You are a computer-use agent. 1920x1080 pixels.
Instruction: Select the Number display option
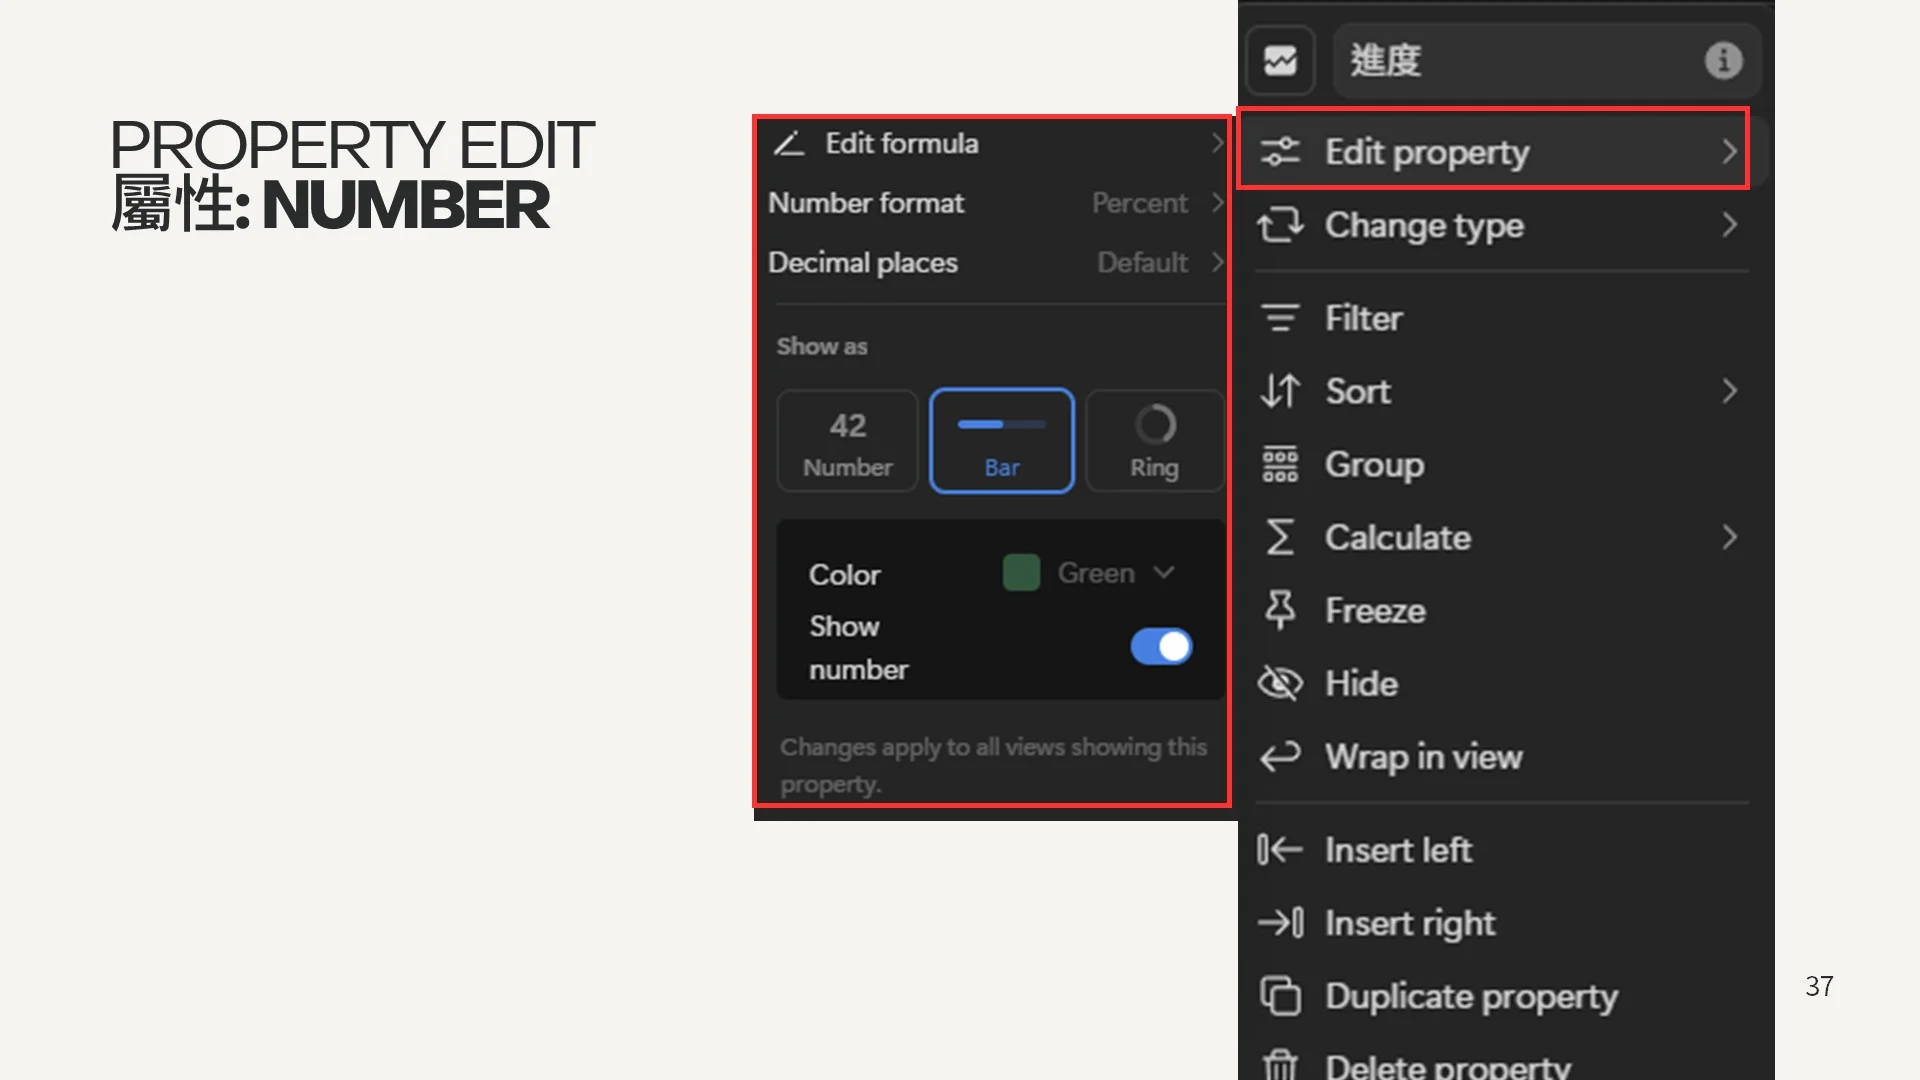pyautogui.click(x=847, y=441)
